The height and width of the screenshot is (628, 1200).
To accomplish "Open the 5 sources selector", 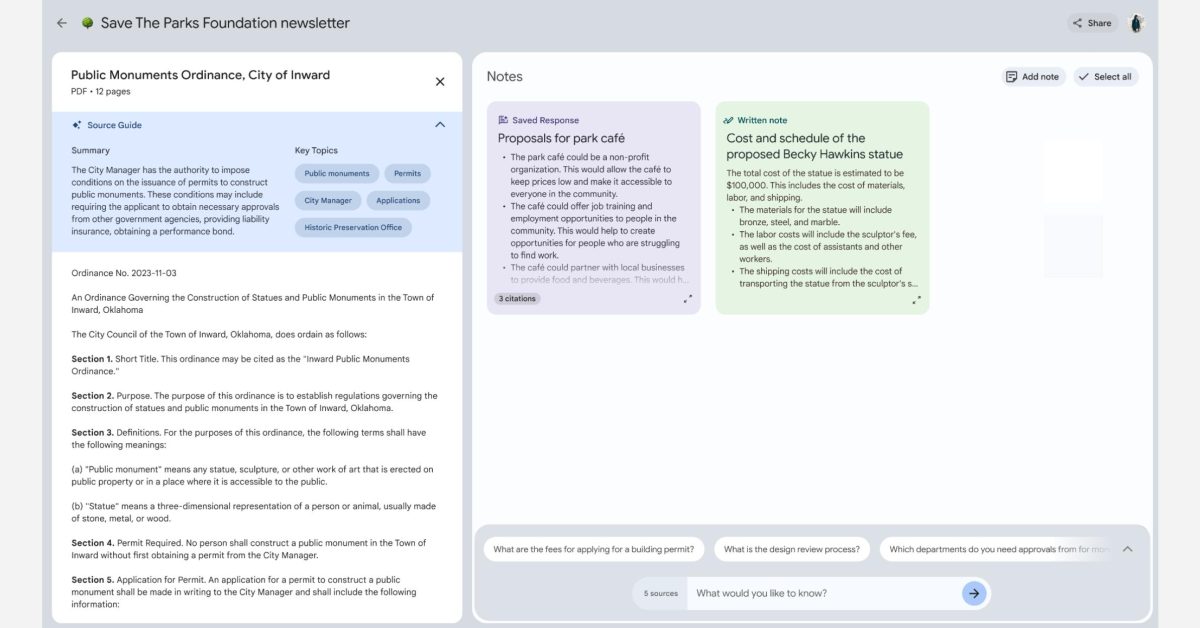I will [659, 592].
